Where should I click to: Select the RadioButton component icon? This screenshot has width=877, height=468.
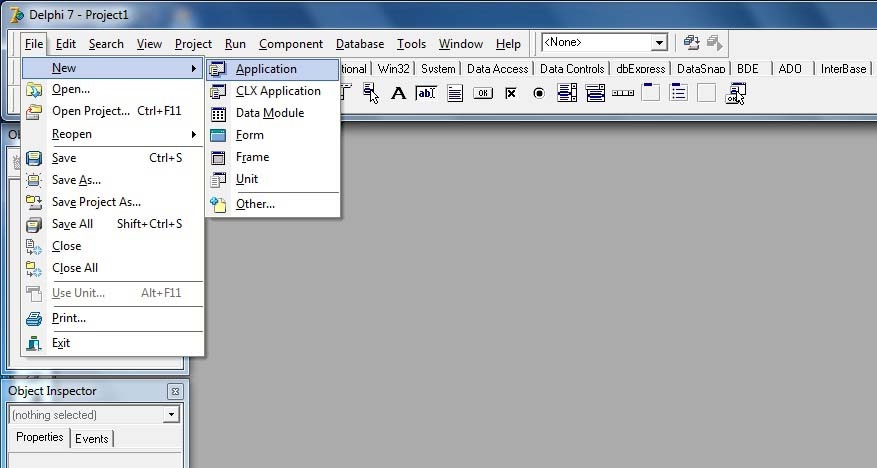[x=539, y=93]
